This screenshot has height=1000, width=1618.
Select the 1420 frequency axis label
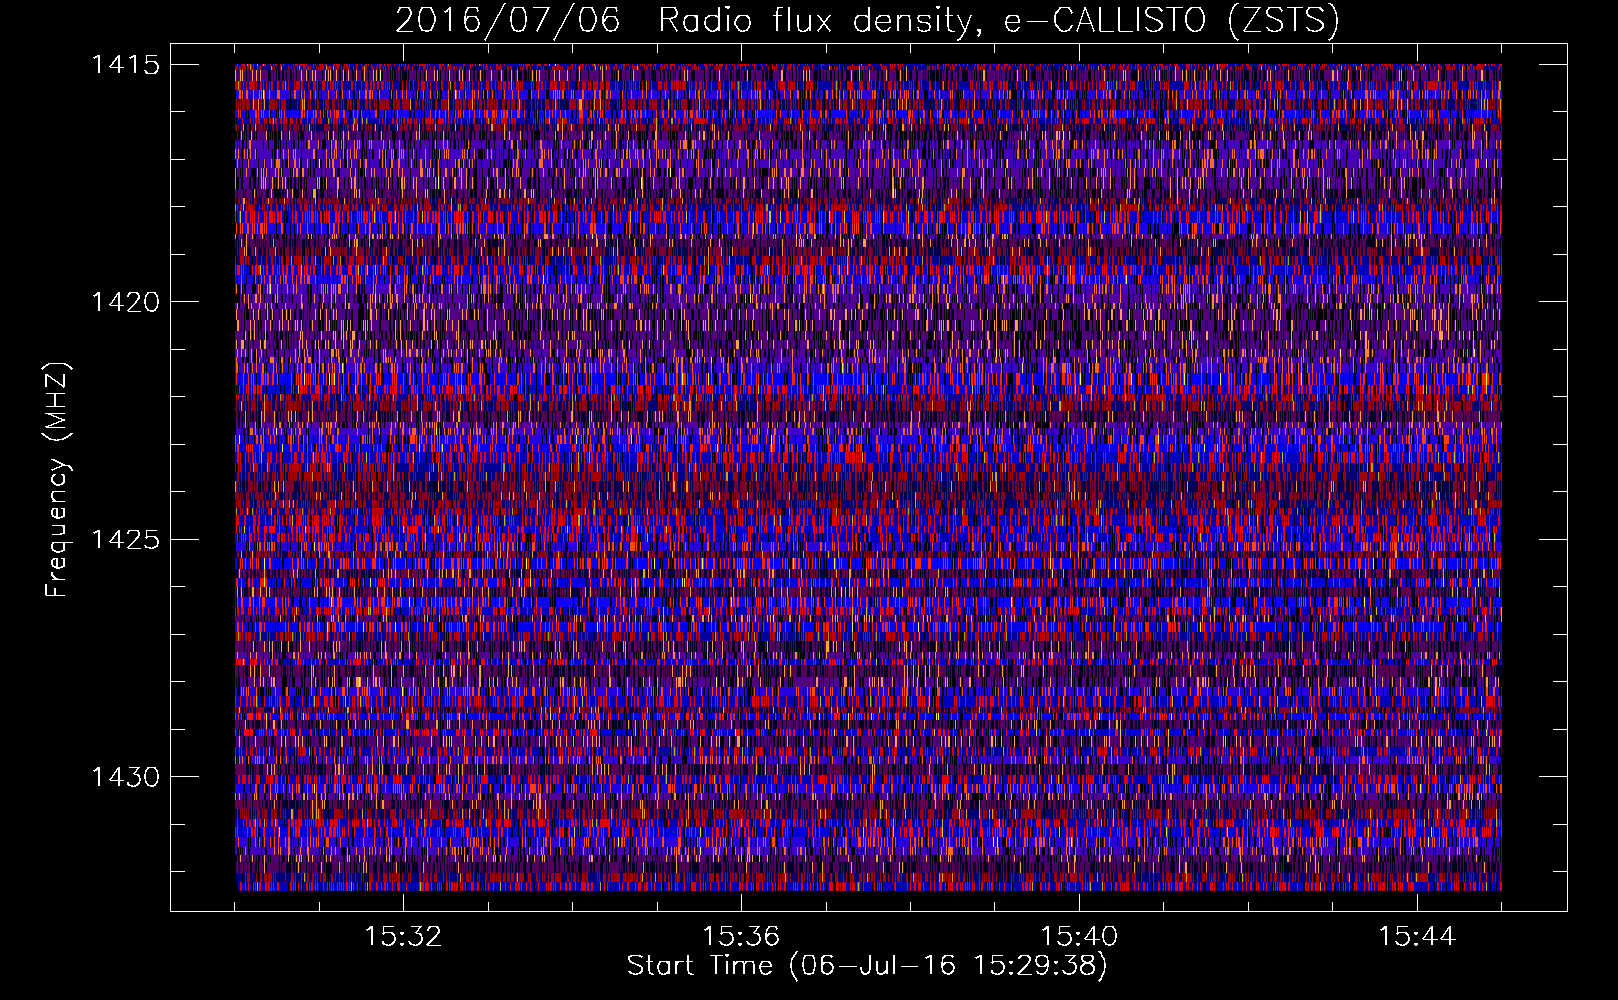(x=125, y=302)
